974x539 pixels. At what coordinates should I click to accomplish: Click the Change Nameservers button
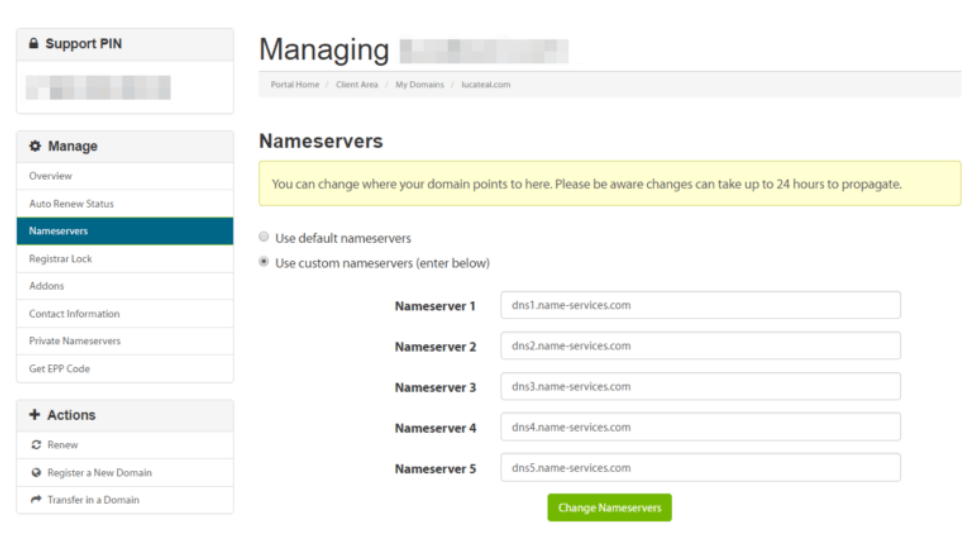[x=609, y=508]
